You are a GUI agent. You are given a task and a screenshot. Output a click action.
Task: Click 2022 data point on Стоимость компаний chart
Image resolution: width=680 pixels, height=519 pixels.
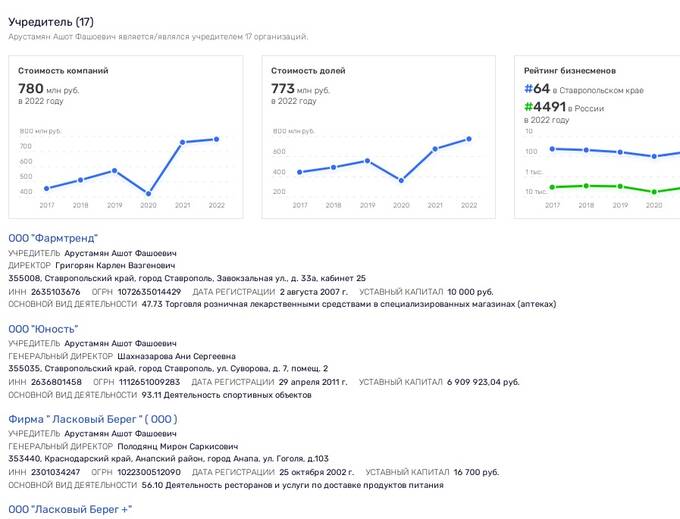216,139
